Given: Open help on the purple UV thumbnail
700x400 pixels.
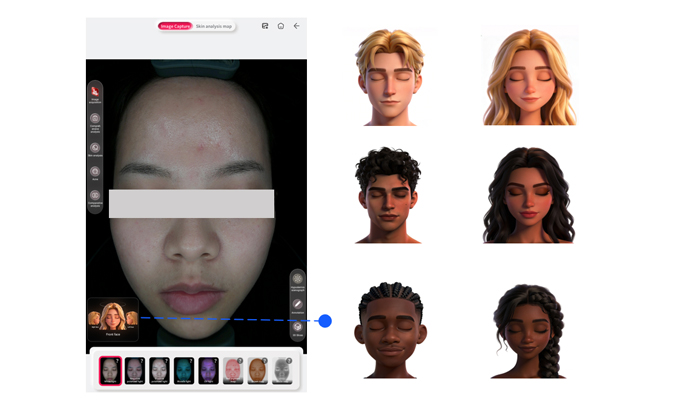Looking at the screenshot, I should [x=216, y=361].
